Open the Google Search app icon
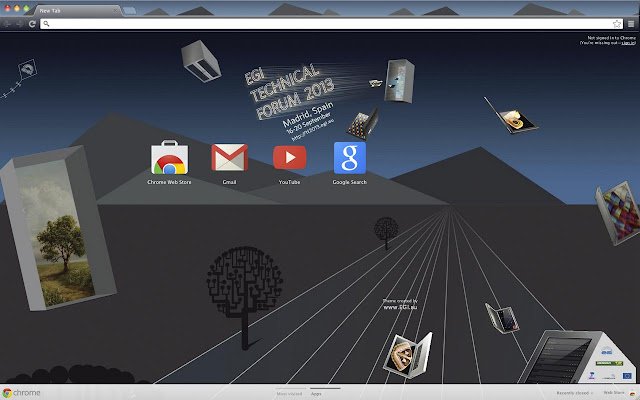Screen dimensions: 640x400 [350, 158]
